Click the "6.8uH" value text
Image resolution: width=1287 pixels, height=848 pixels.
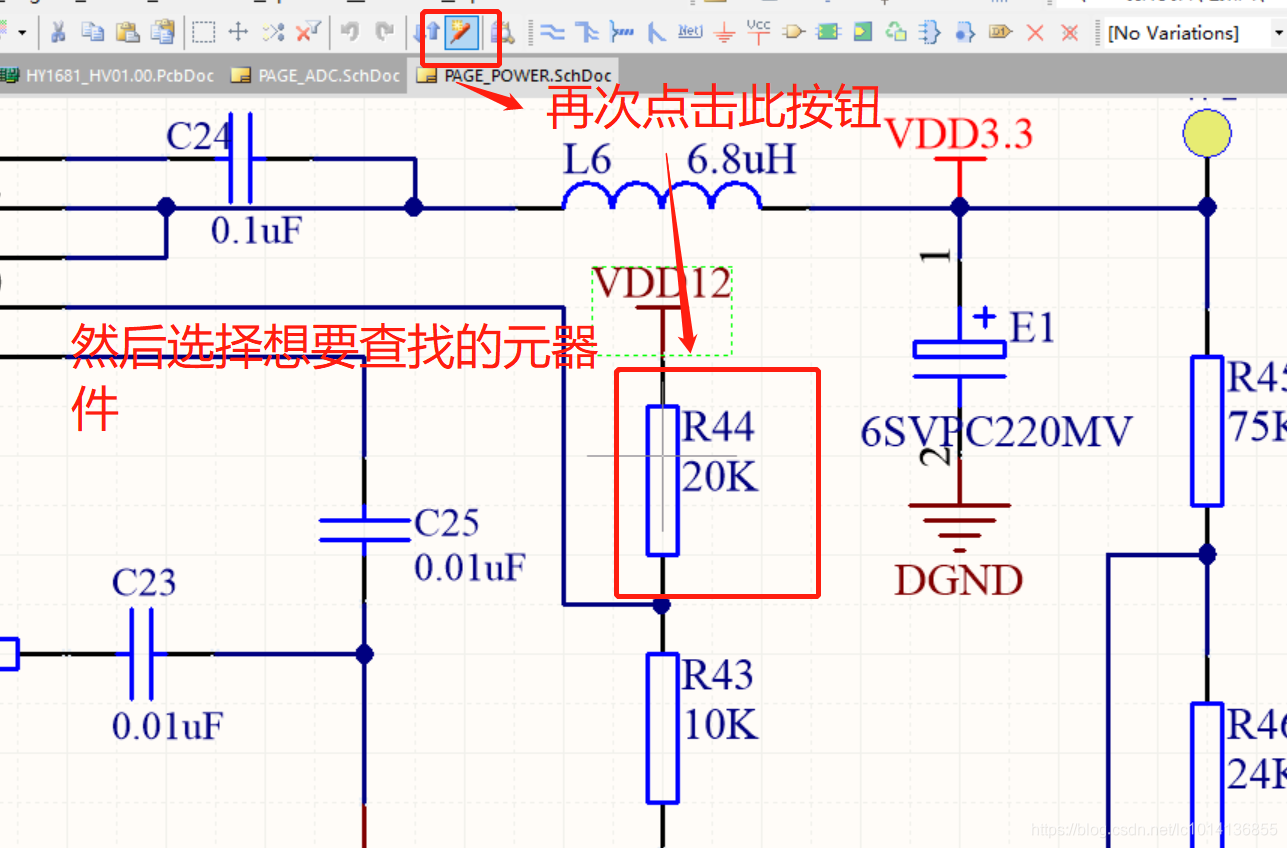point(741,159)
